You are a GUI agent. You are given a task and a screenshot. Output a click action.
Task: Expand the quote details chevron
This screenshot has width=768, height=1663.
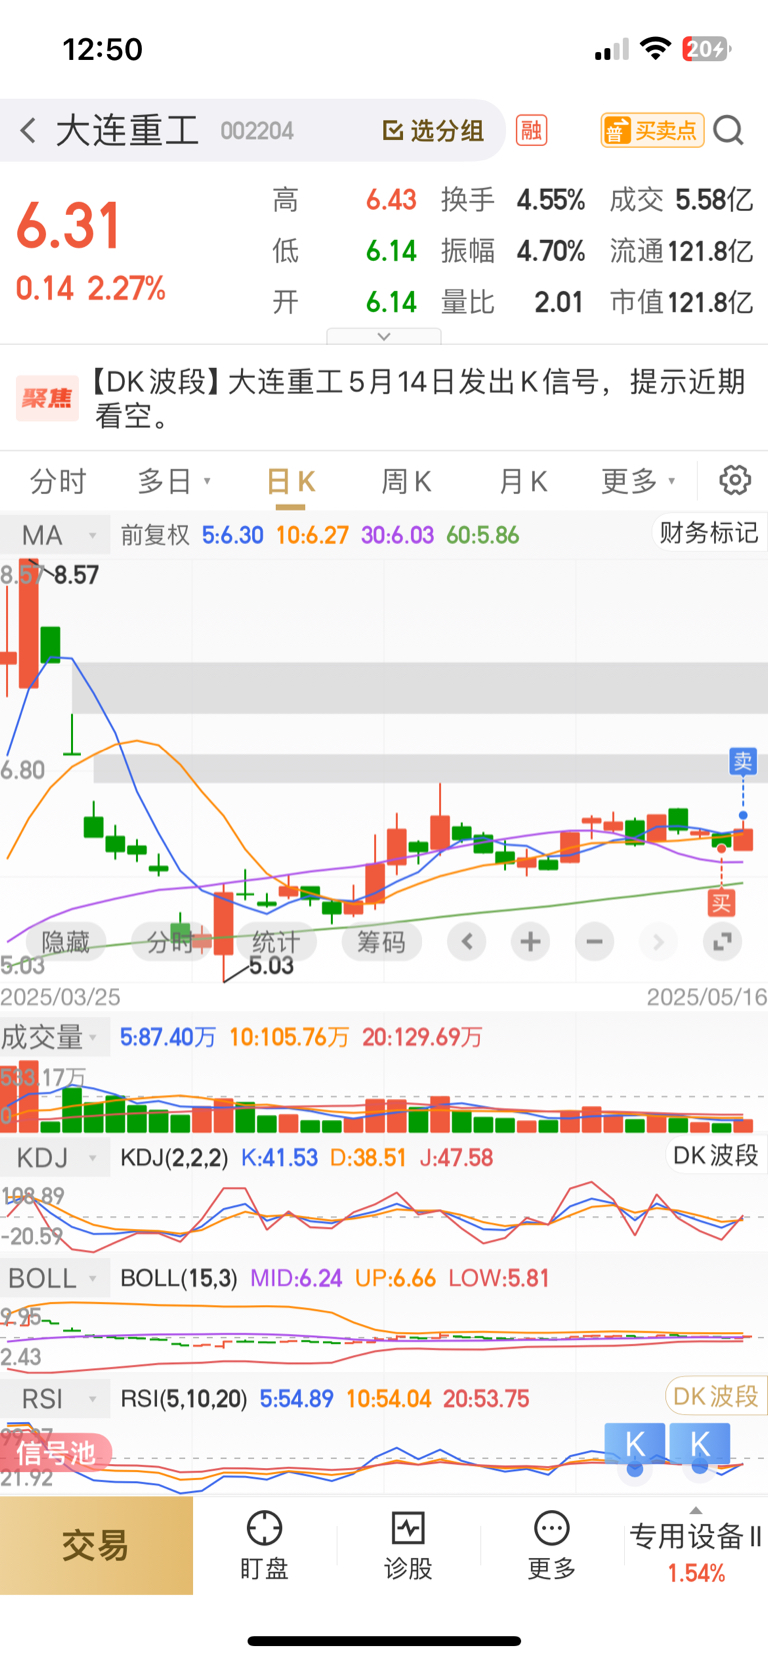[x=383, y=337]
